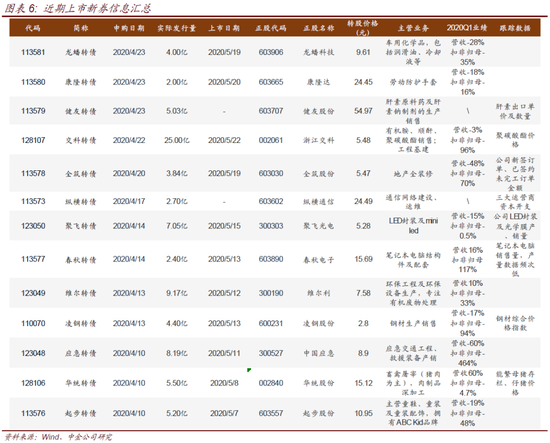Select bond code 113580
This screenshot has width=550, height=443.
coord(33,82)
